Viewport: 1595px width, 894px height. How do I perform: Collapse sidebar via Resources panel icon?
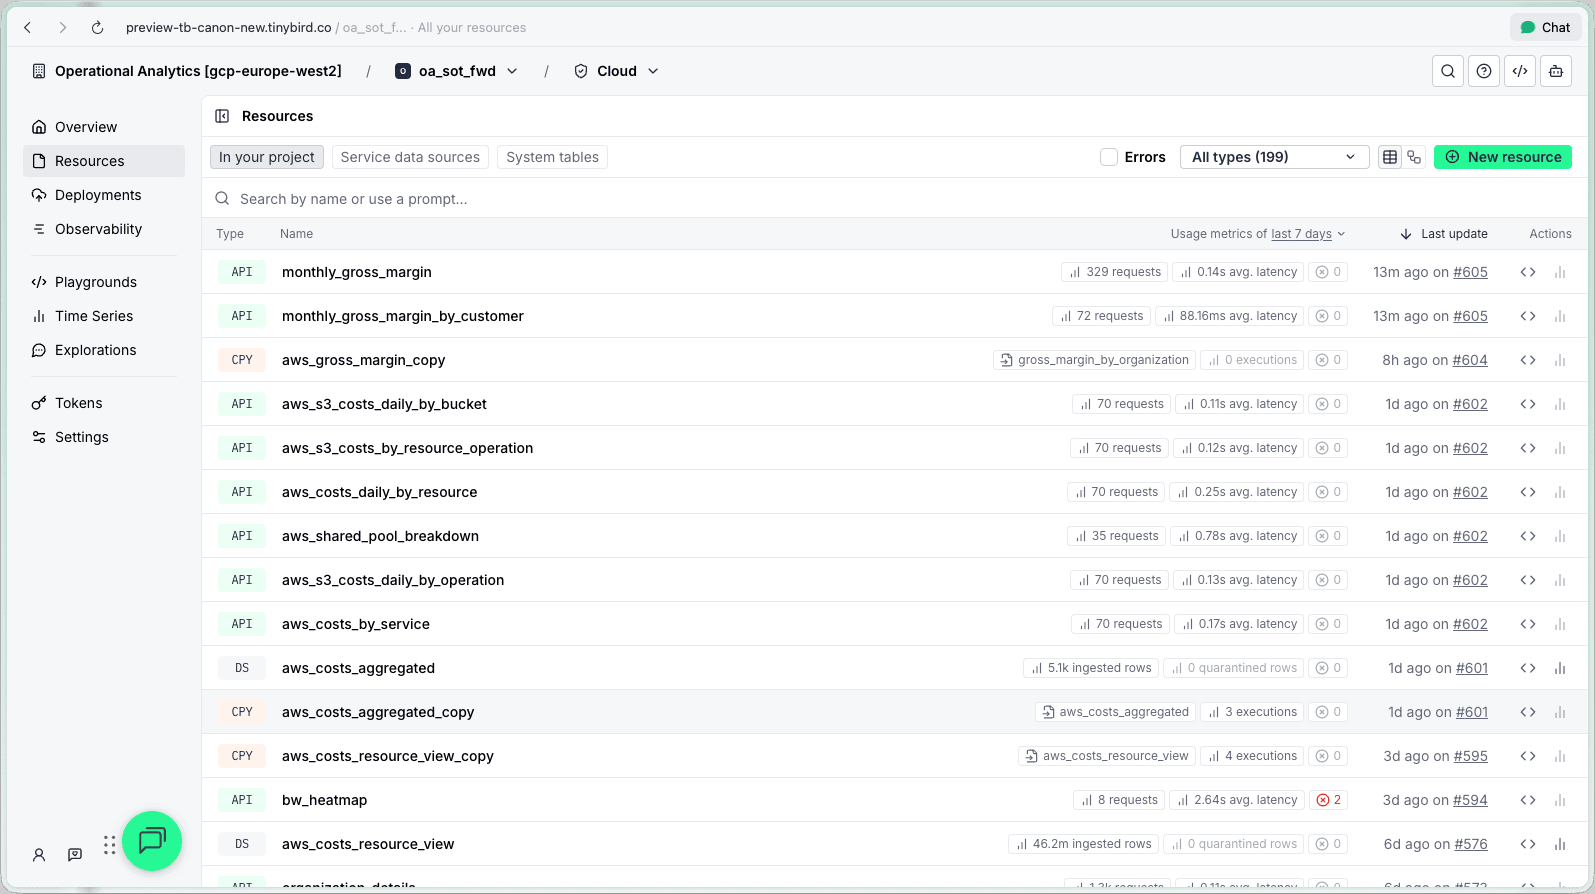point(223,116)
